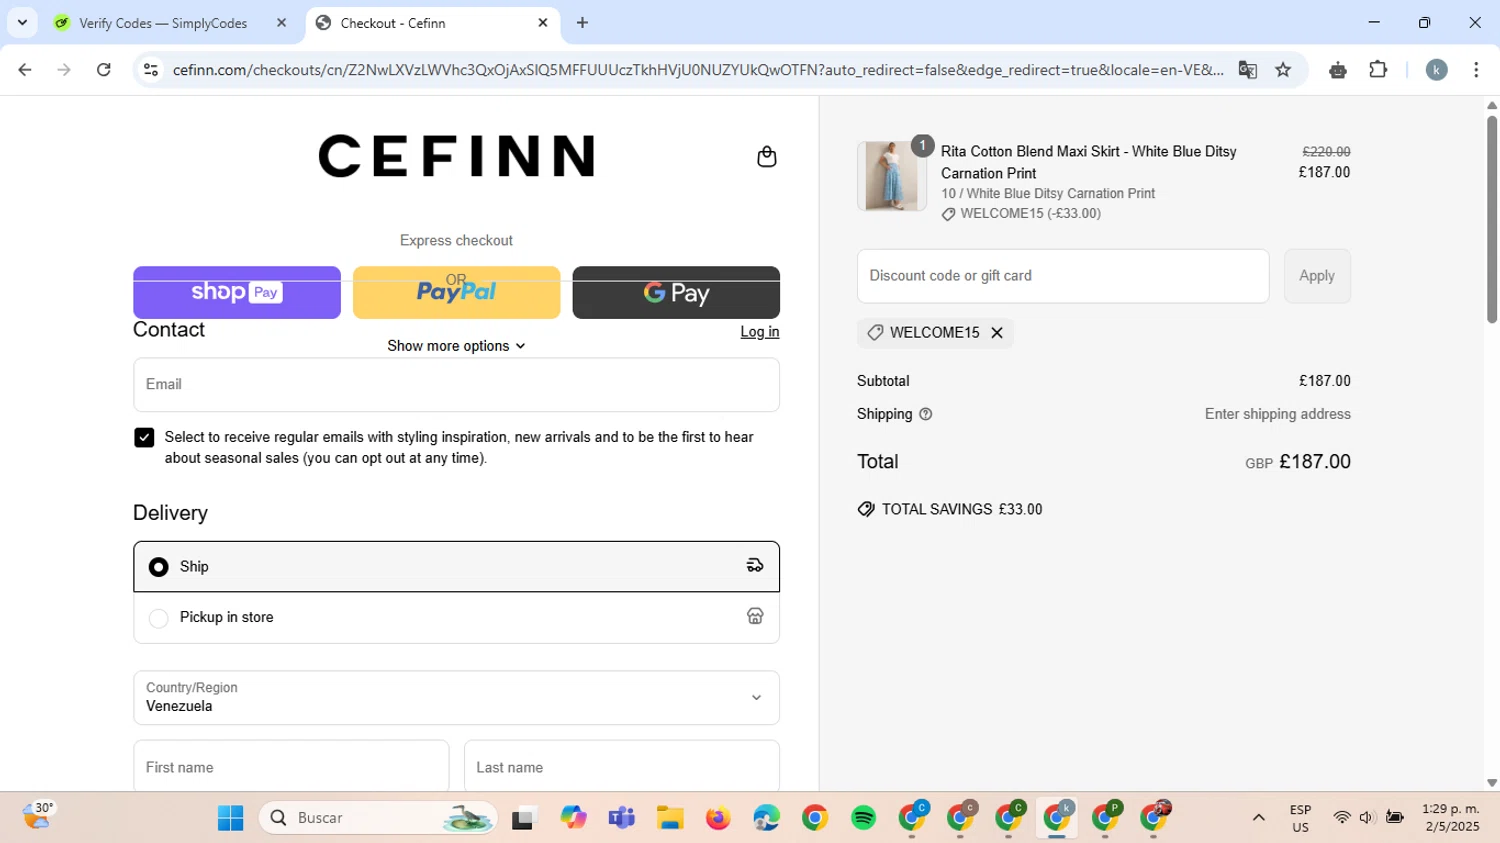Show hidden system tray icons
The height and width of the screenshot is (843, 1500).
1259,818
